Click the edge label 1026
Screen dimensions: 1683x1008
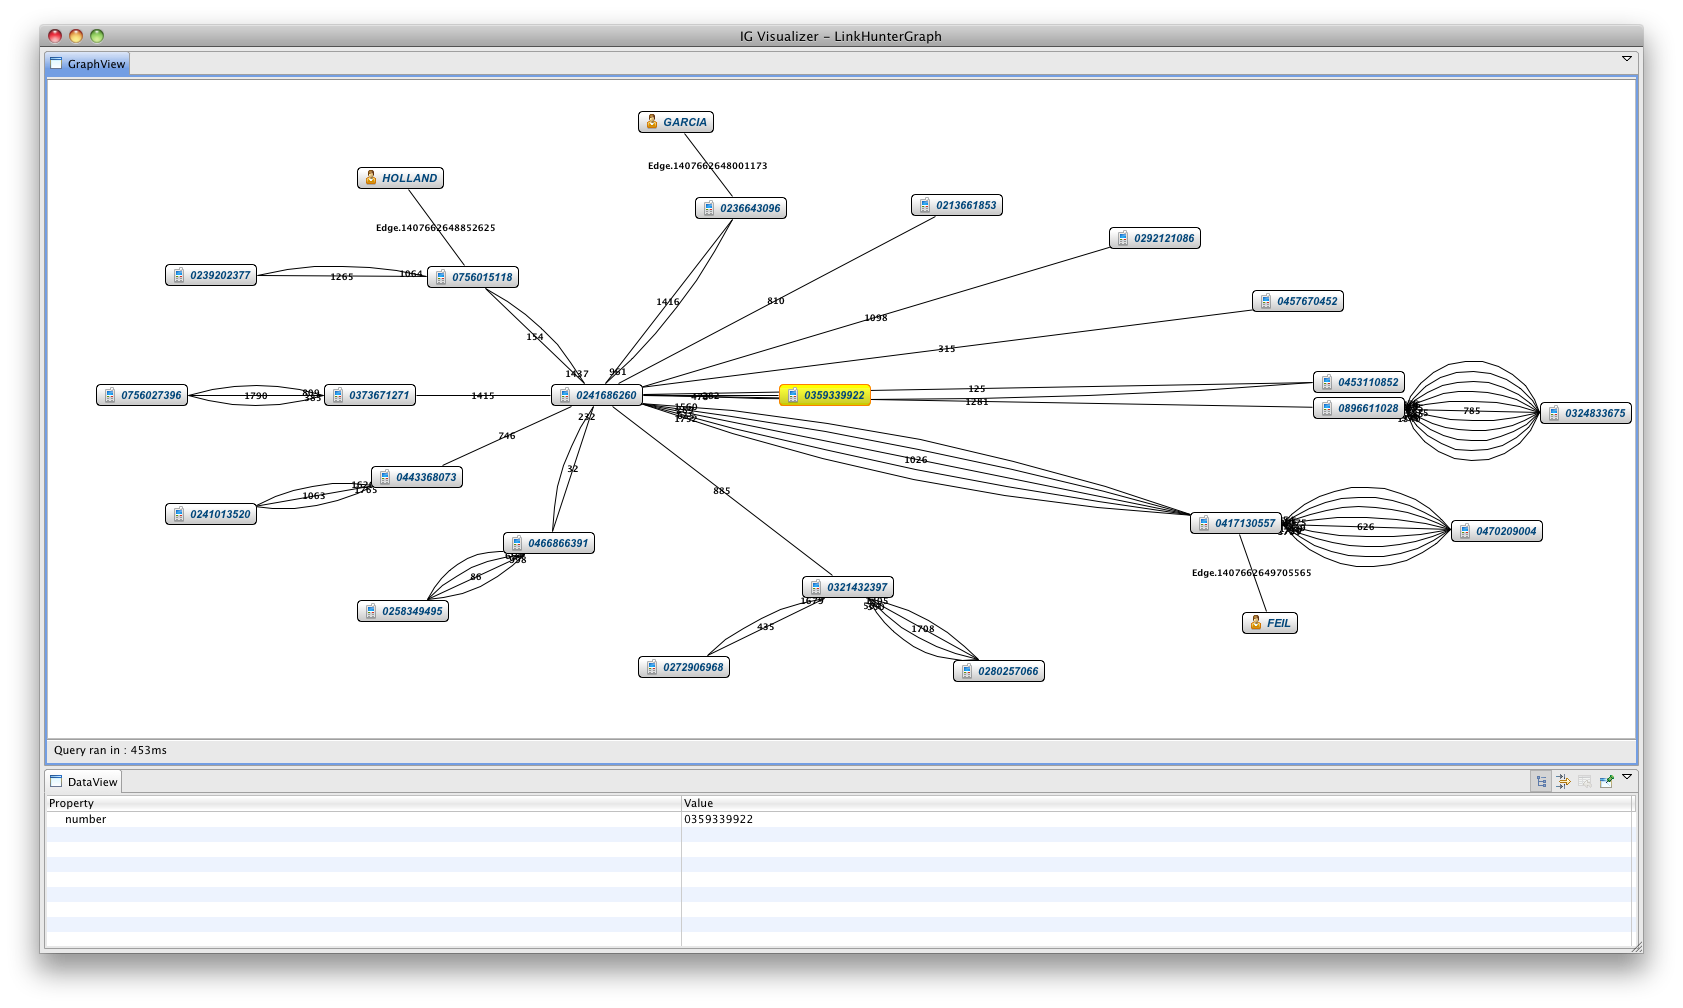[916, 460]
